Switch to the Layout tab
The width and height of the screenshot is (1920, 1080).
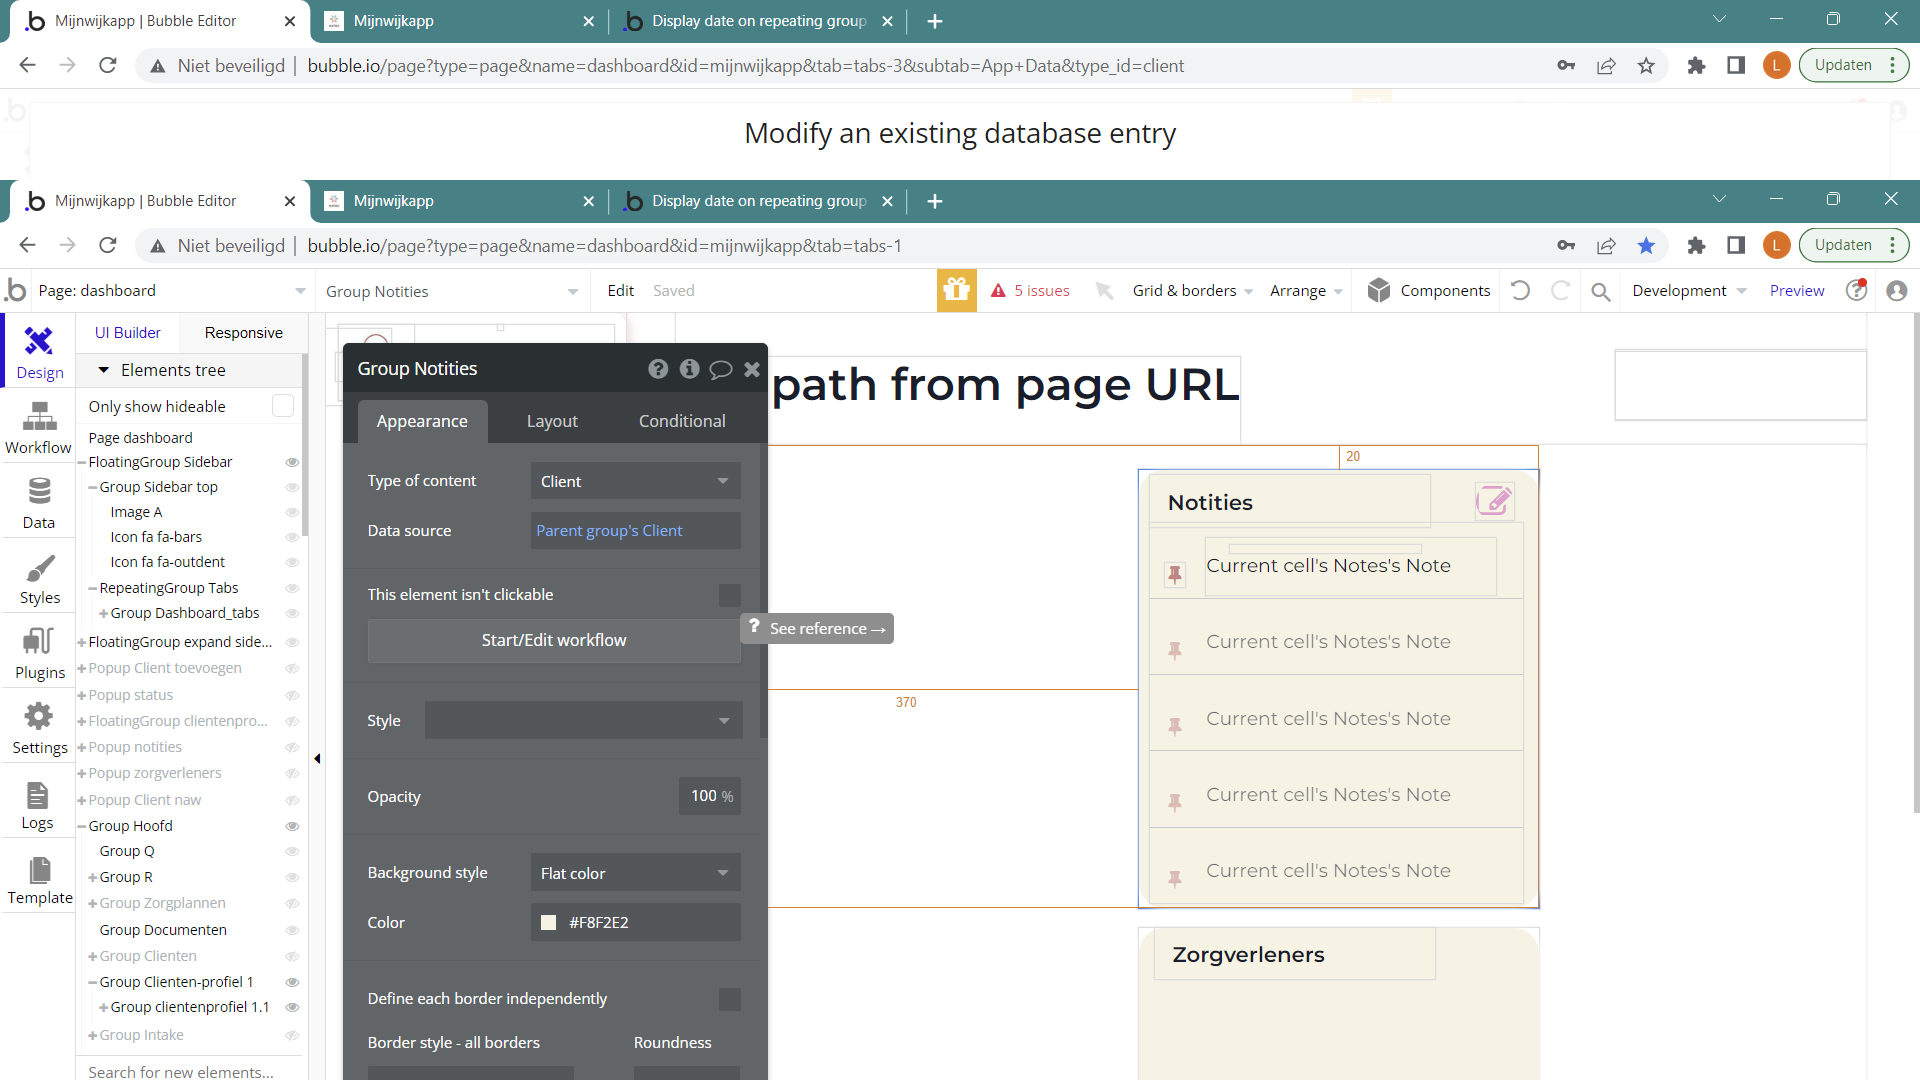coord(552,421)
